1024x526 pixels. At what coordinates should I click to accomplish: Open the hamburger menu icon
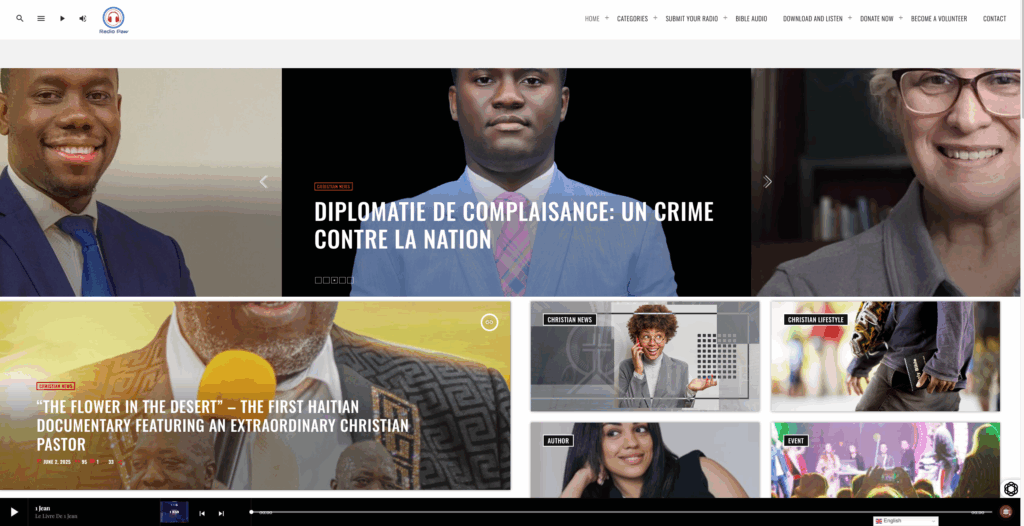[40, 18]
